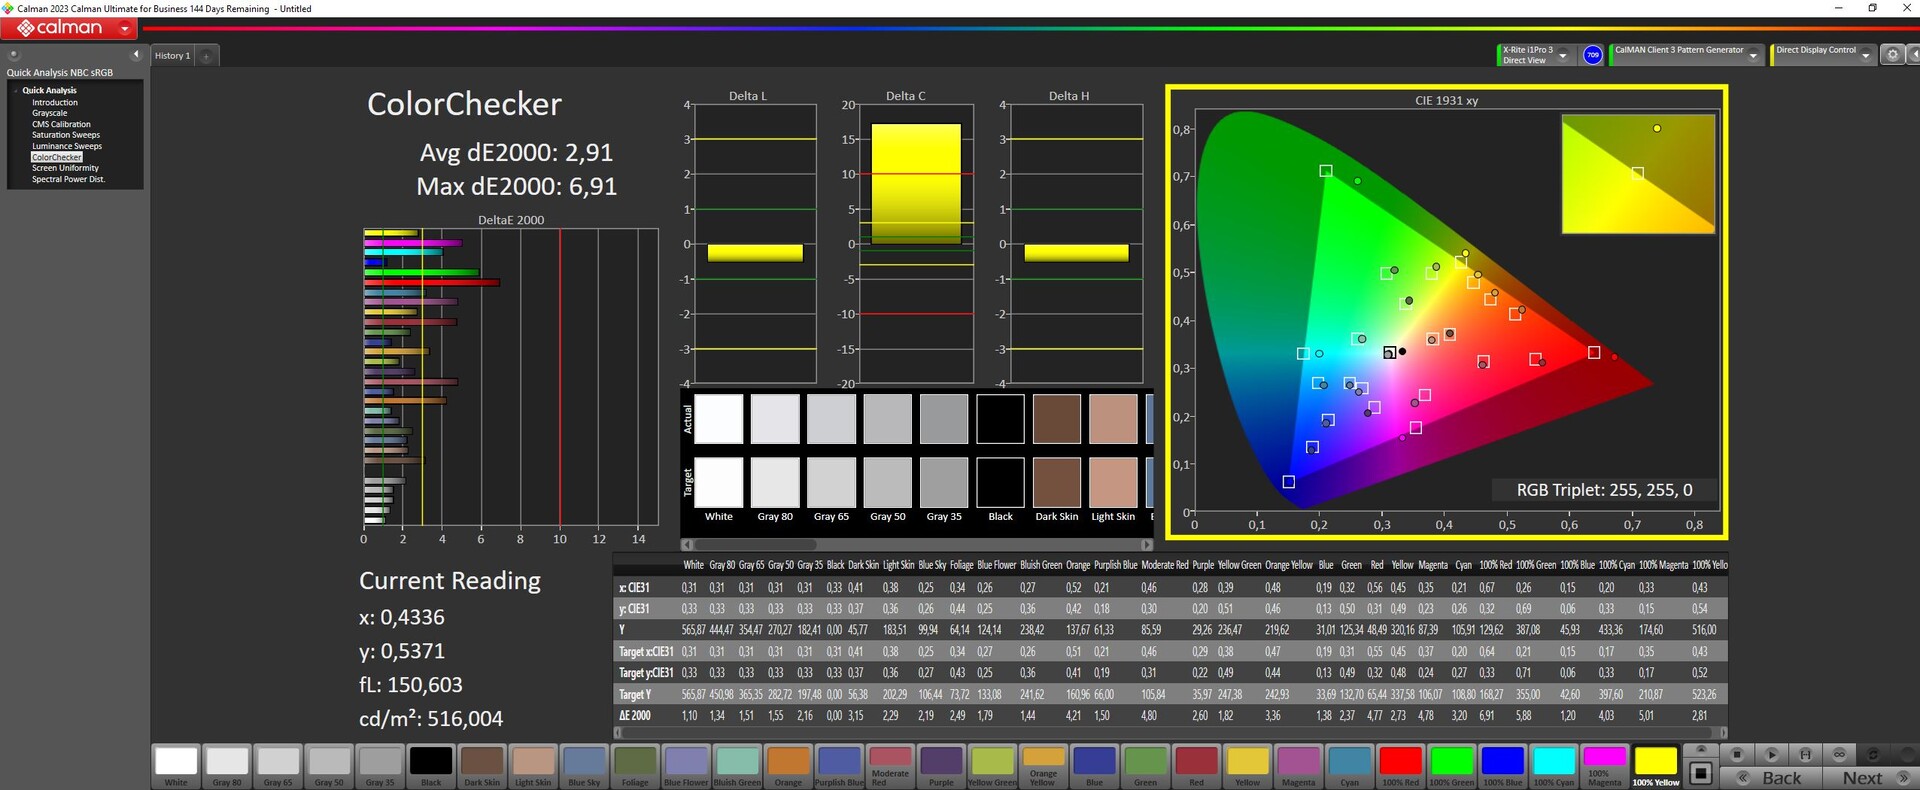Viewport: 1920px width, 790px height.
Task: Click the continuous read infinity icon
Action: coord(1839,754)
